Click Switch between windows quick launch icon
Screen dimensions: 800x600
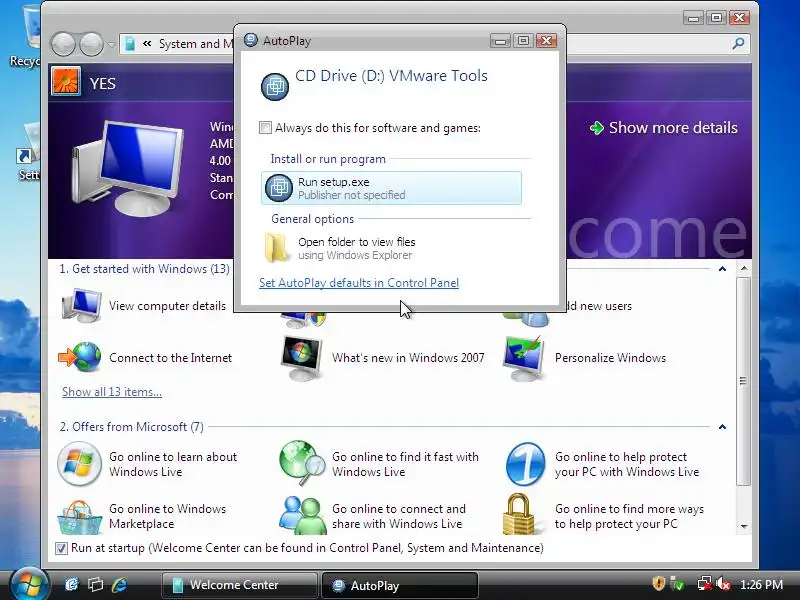tap(95, 584)
